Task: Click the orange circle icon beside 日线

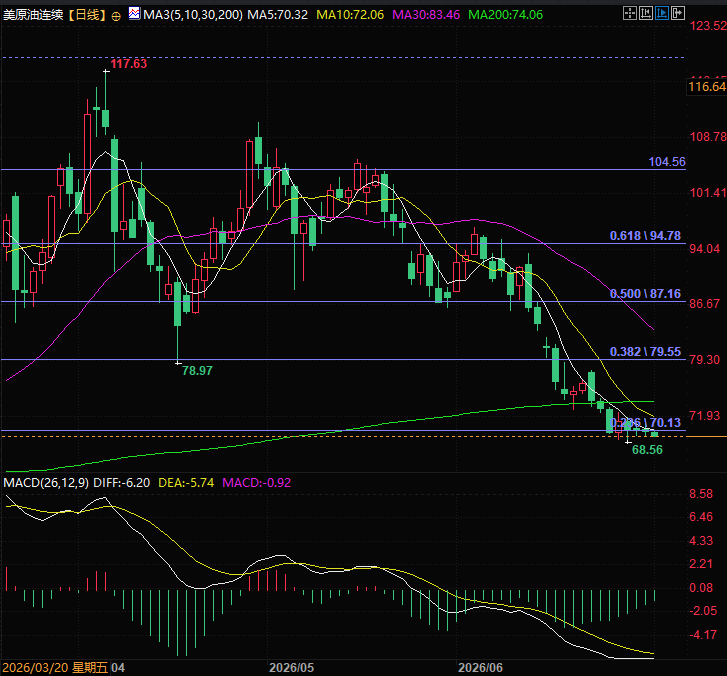Action: (116, 16)
